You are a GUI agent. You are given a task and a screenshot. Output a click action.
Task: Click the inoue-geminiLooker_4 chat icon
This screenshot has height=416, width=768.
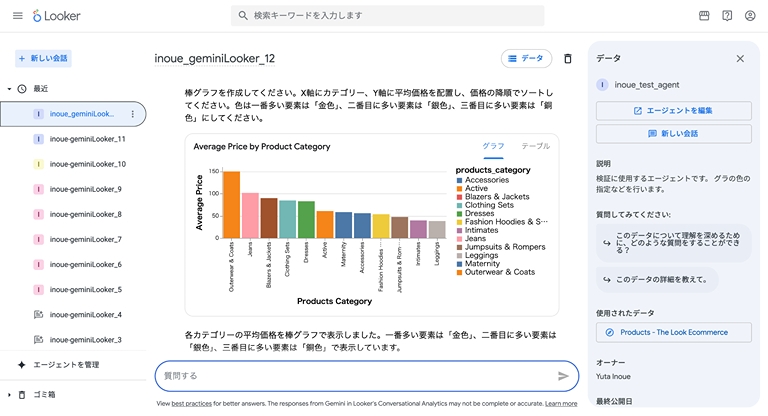(x=38, y=315)
